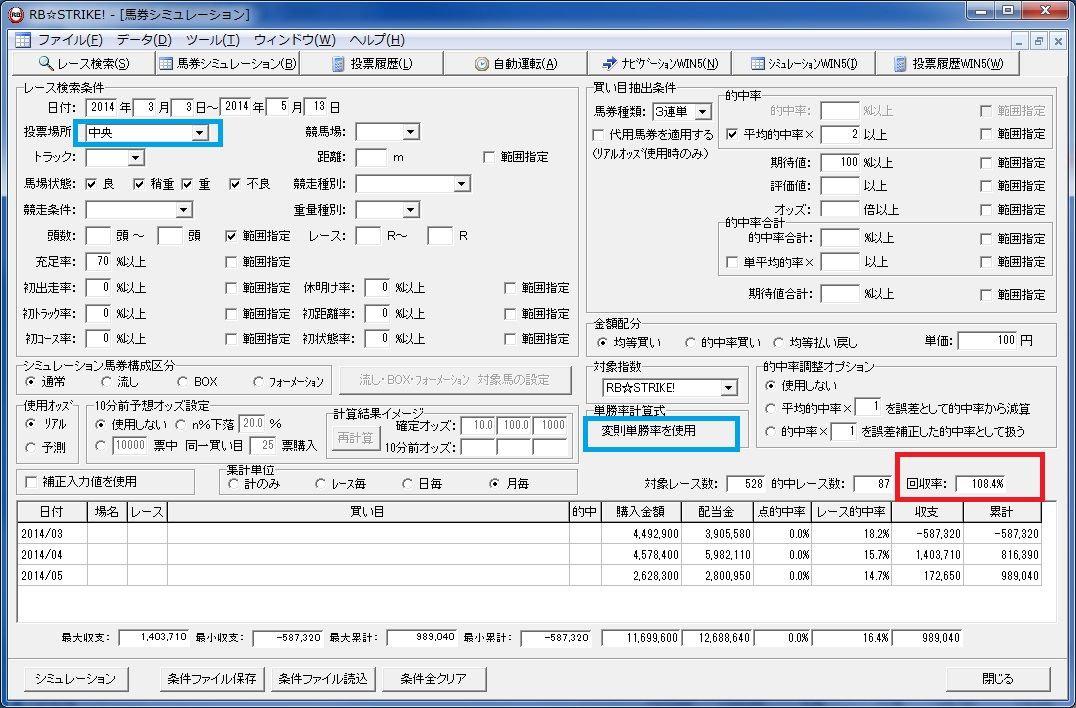Open the データ(D) menu

(144, 40)
